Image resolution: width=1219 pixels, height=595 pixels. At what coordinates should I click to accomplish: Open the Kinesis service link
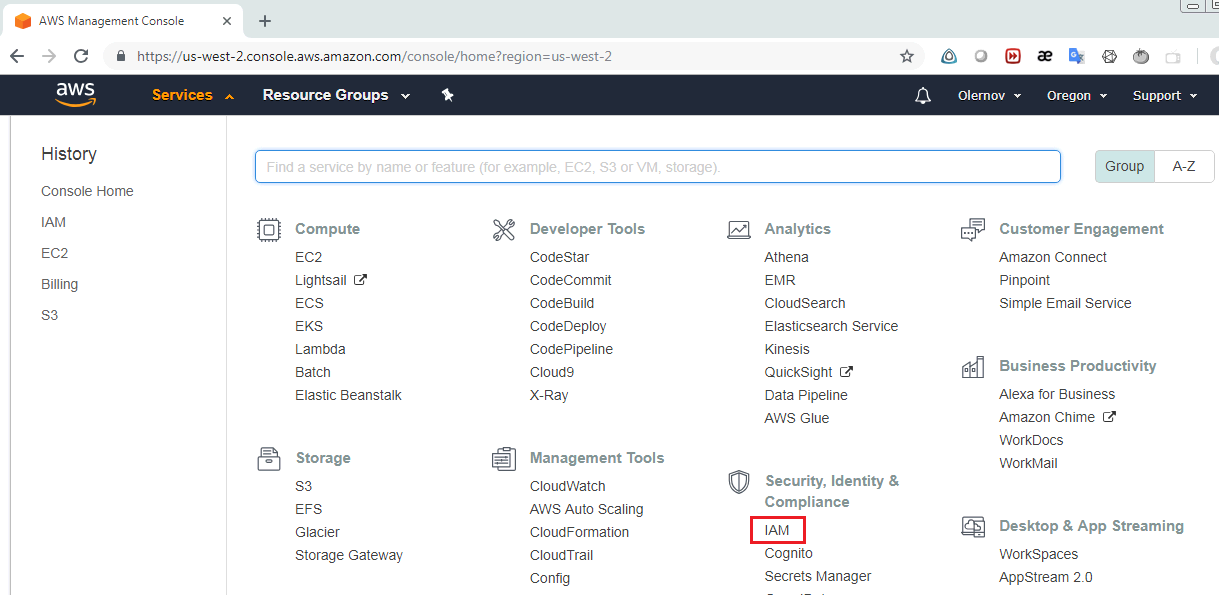pyautogui.click(x=787, y=349)
